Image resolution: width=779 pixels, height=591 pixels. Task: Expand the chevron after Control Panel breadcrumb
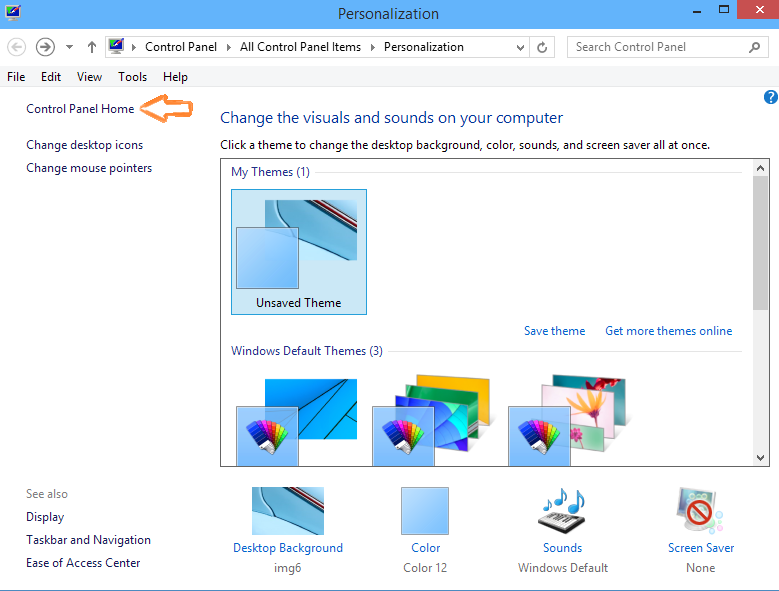[x=229, y=47]
